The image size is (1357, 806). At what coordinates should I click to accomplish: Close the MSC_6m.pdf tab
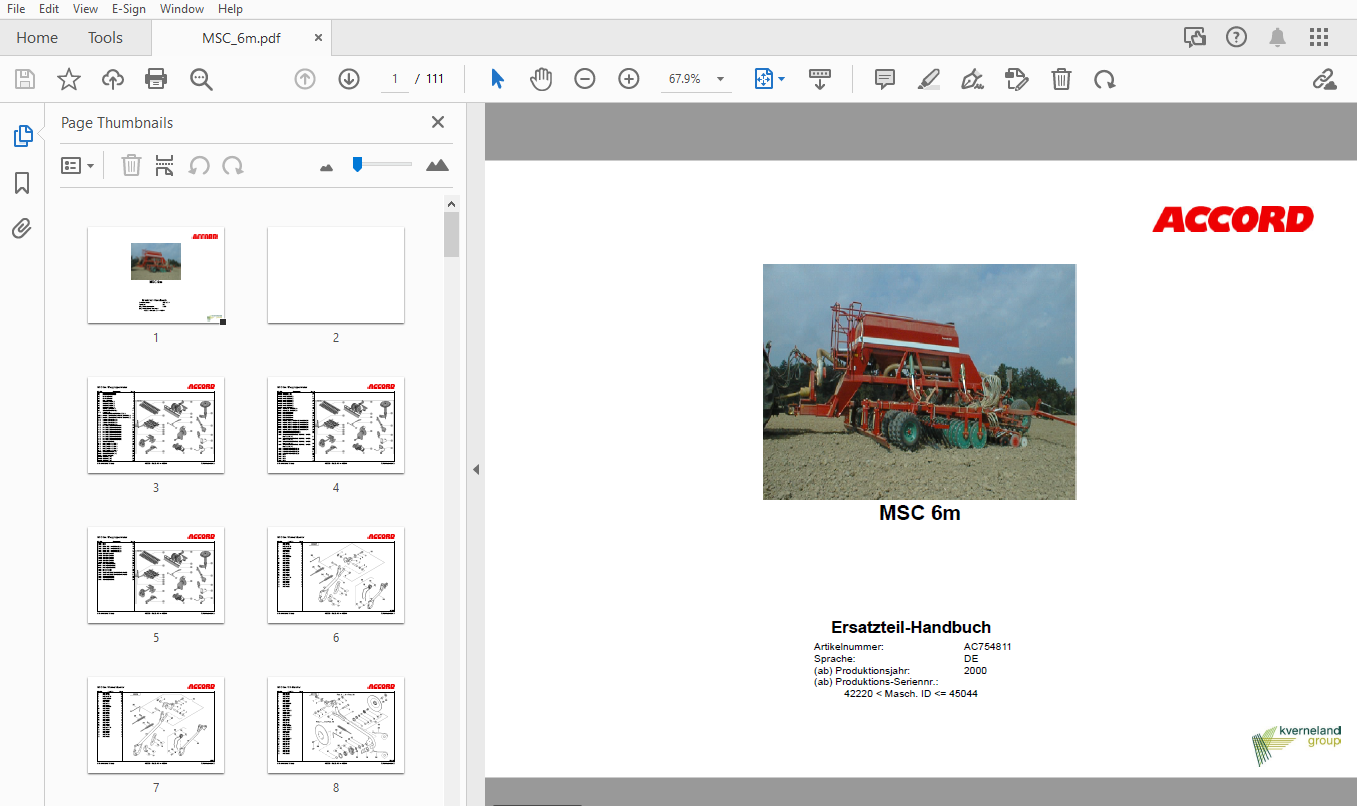(318, 38)
